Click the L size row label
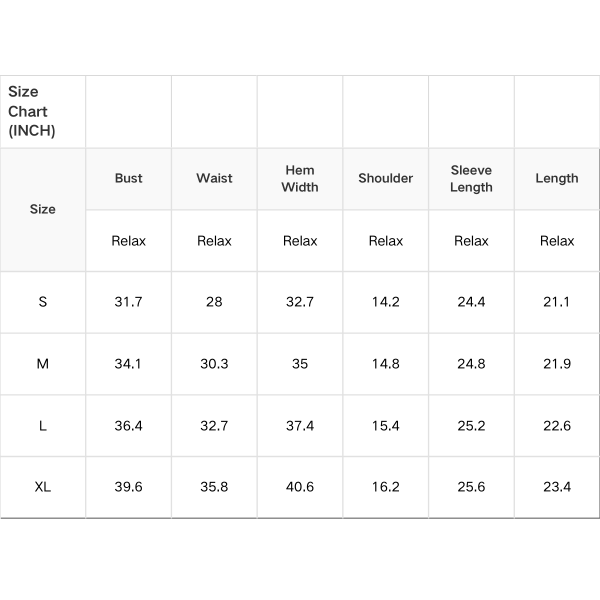The width and height of the screenshot is (600, 600). coord(42,426)
